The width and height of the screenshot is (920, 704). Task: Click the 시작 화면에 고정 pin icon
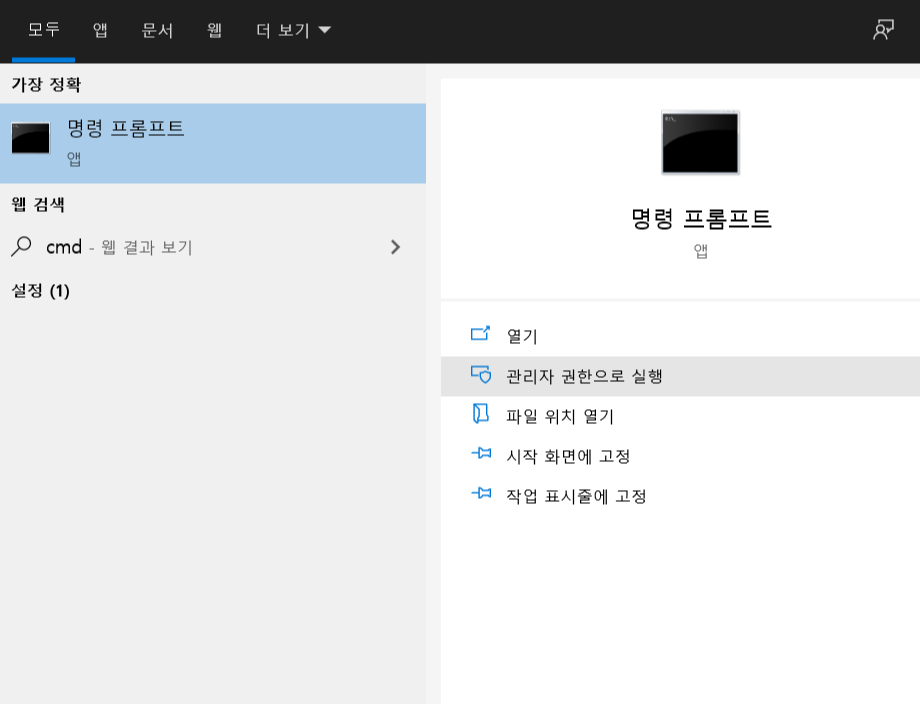point(481,455)
